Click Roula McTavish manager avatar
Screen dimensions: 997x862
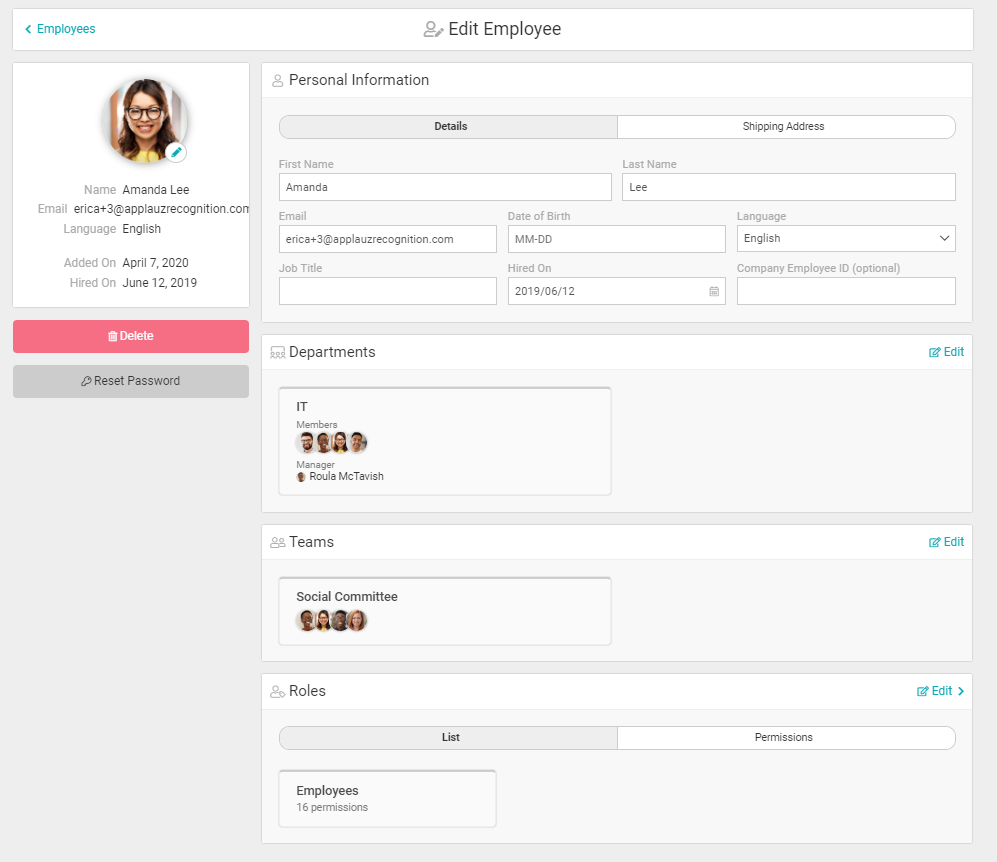[x=301, y=477]
